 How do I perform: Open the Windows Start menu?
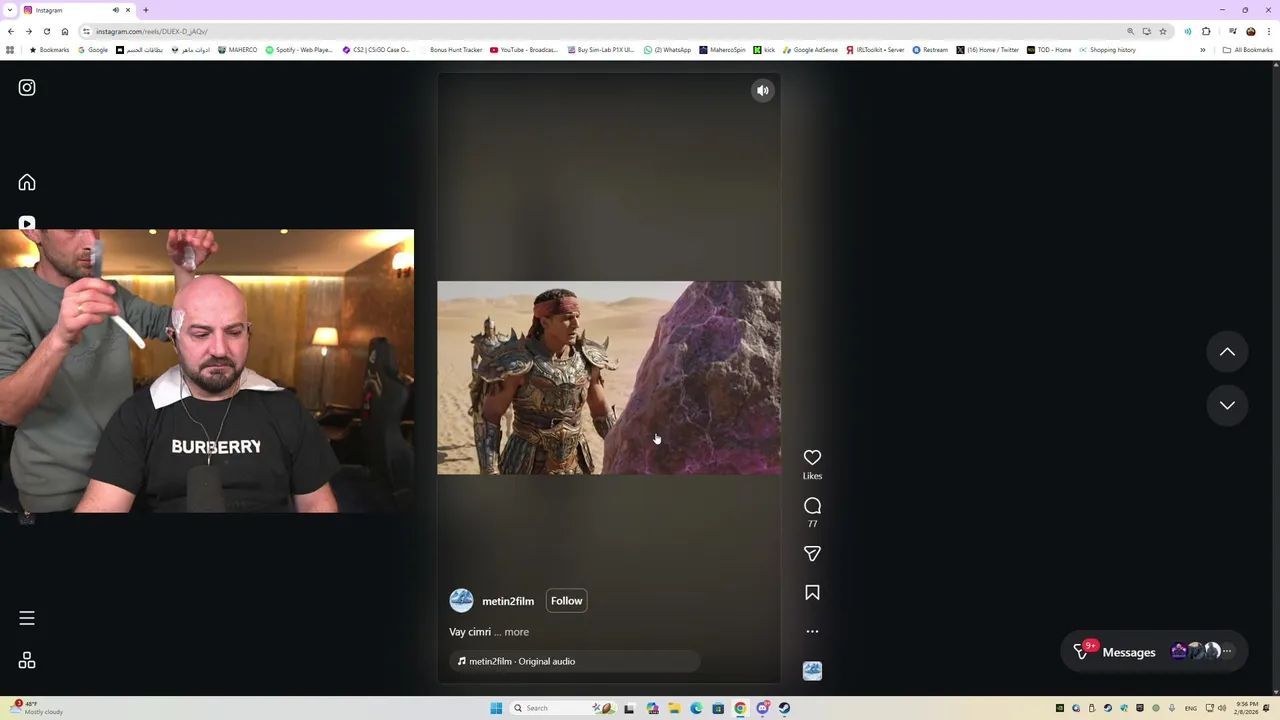(496, 708)
